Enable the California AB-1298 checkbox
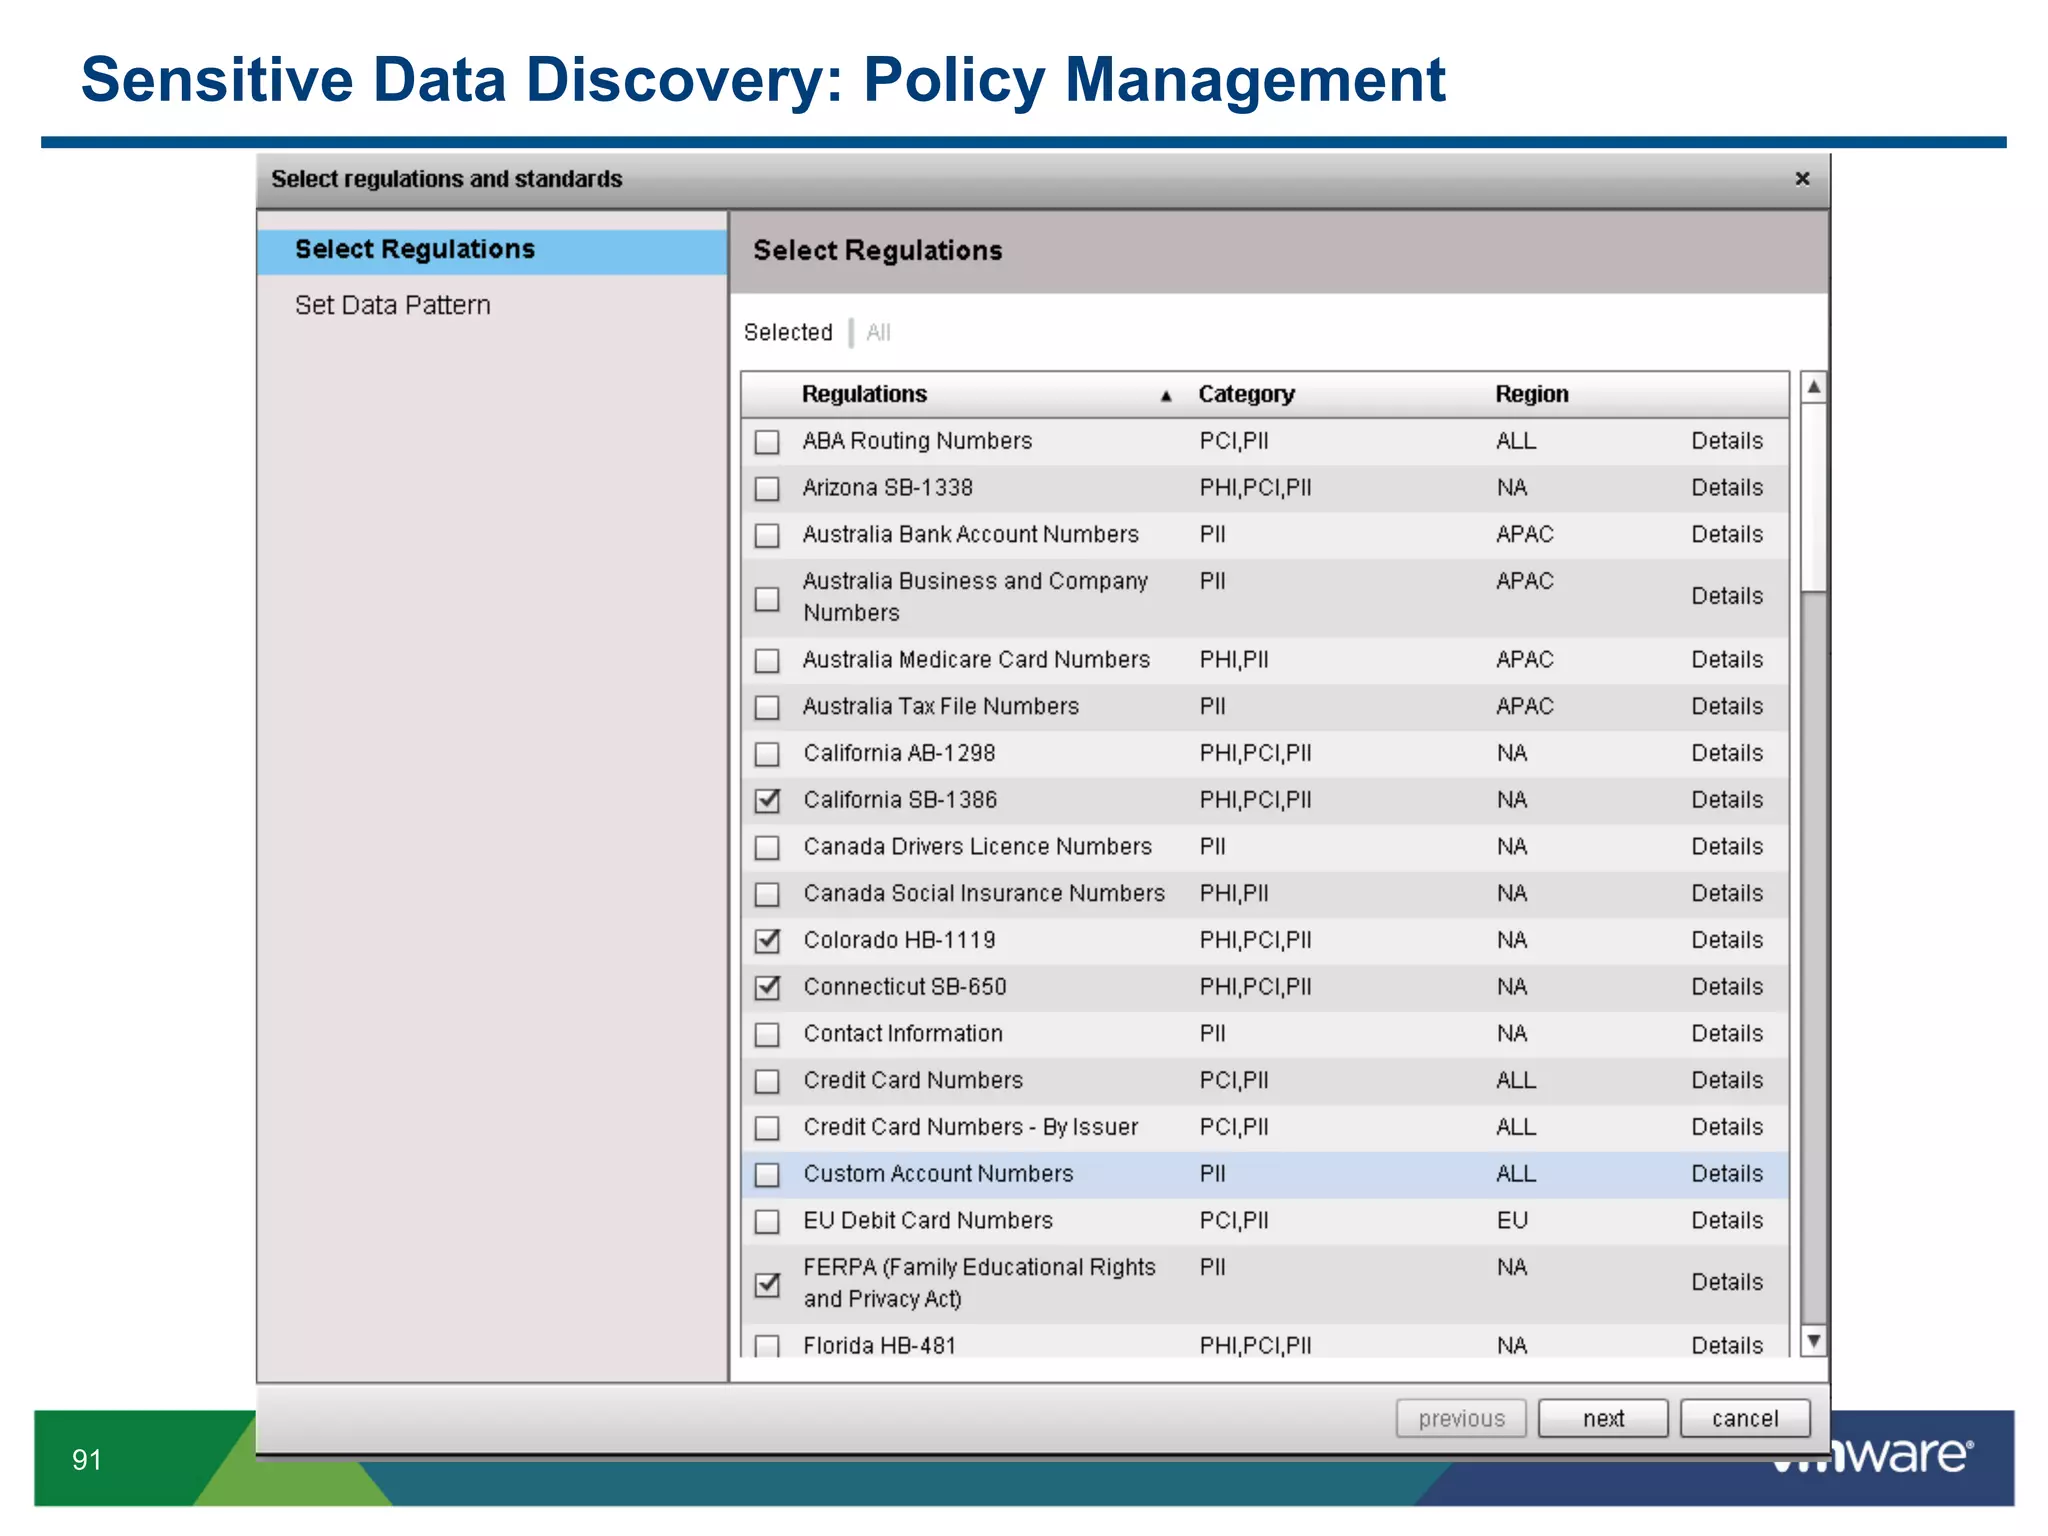Viewport: 2048px width, 1536px height. point(767,754)
